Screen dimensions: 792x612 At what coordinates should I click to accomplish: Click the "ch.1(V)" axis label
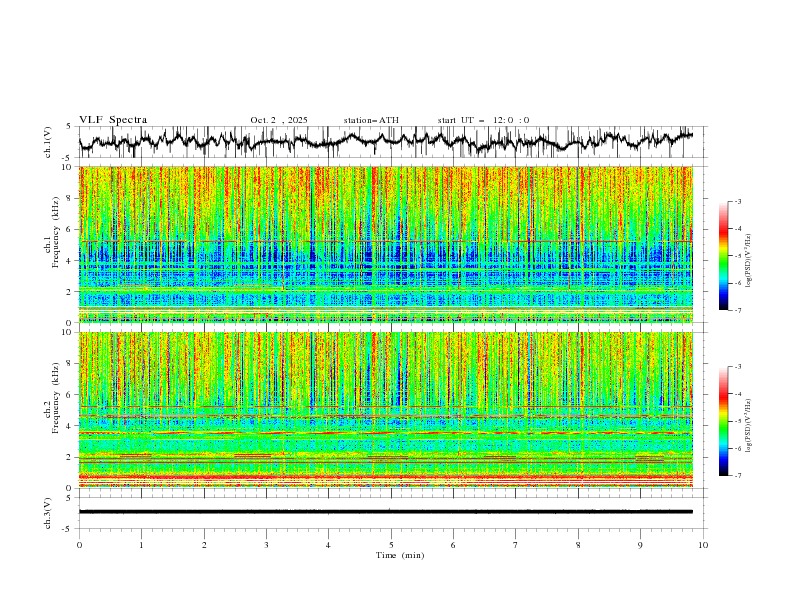click(x=48, y=142)
